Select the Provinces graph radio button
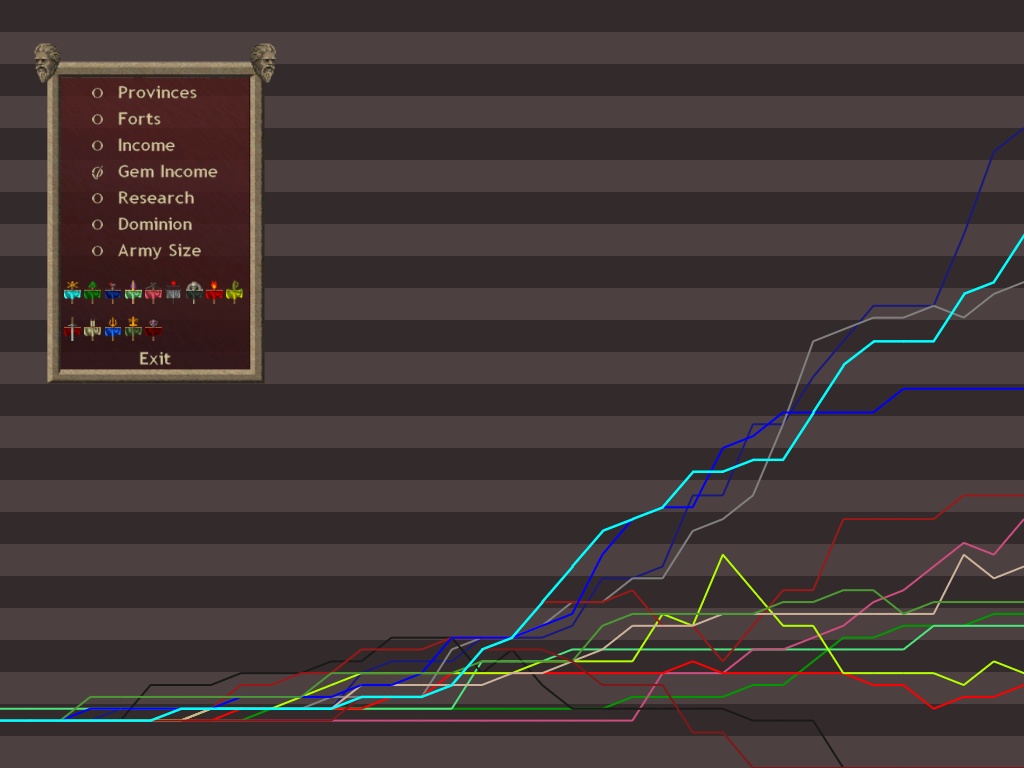The height and width of the screenshot is (768, 1024). (x=97, y=93)
